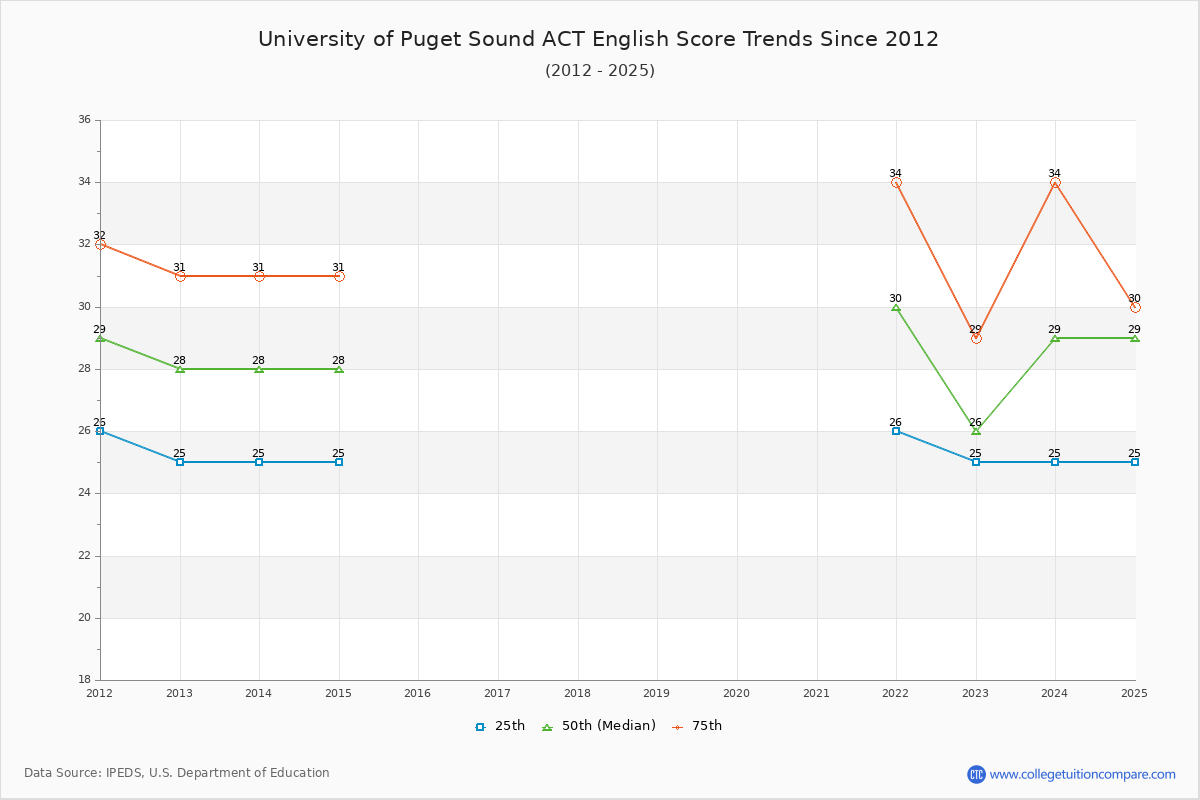
Task: Select the 2023 median point (26)
Action: (976, 431)
